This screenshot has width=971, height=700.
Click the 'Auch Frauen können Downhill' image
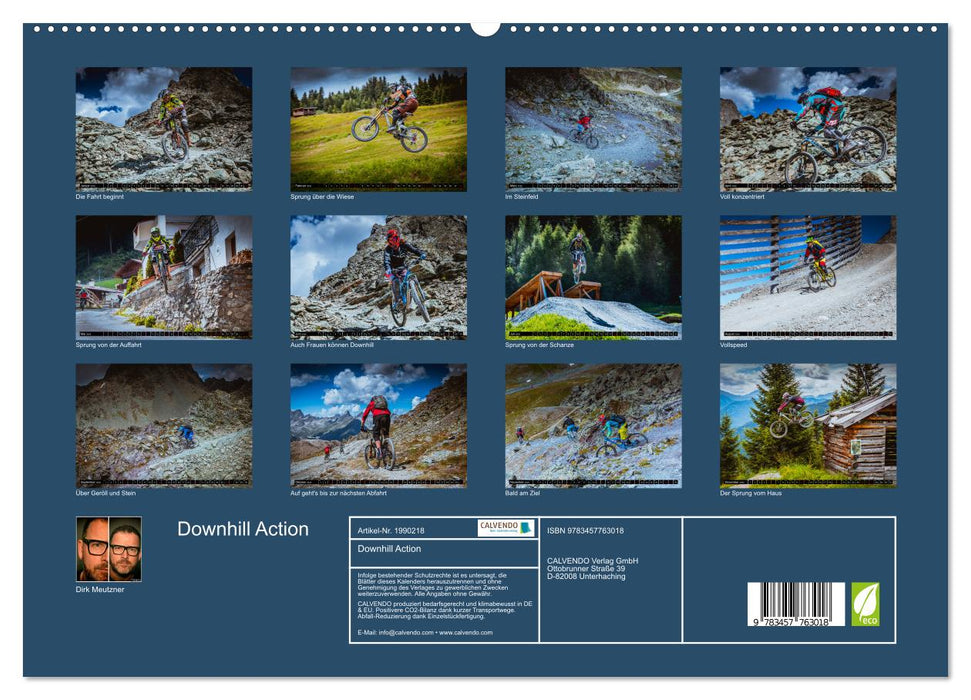375,281
